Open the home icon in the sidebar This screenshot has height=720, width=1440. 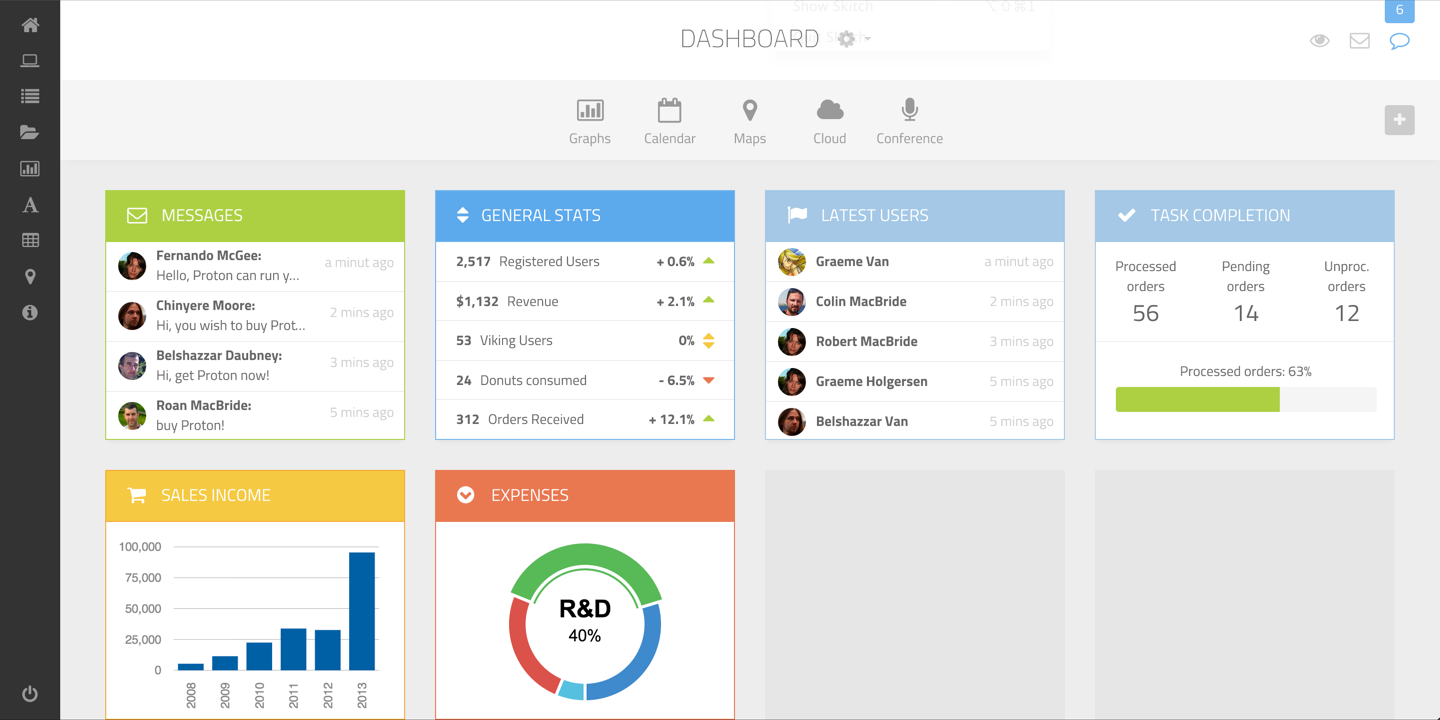pos(30,25)
